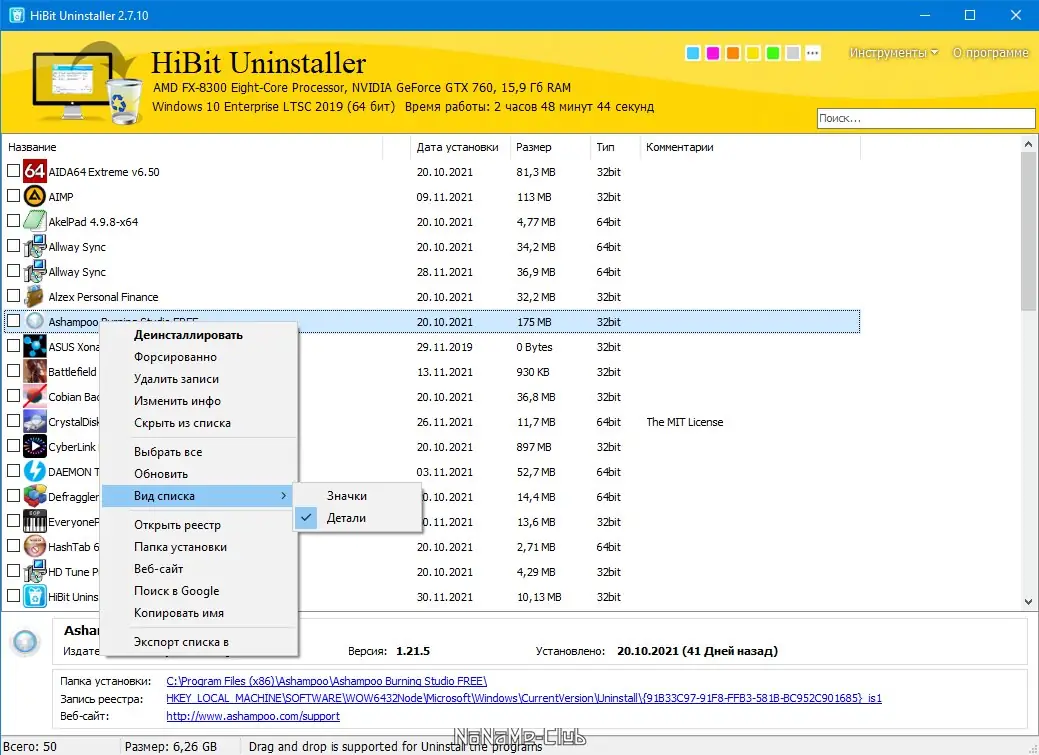Check the Ashampoo Burning Studio checkbox
The image size is (1039, 755).
click(x=13, y=321)
